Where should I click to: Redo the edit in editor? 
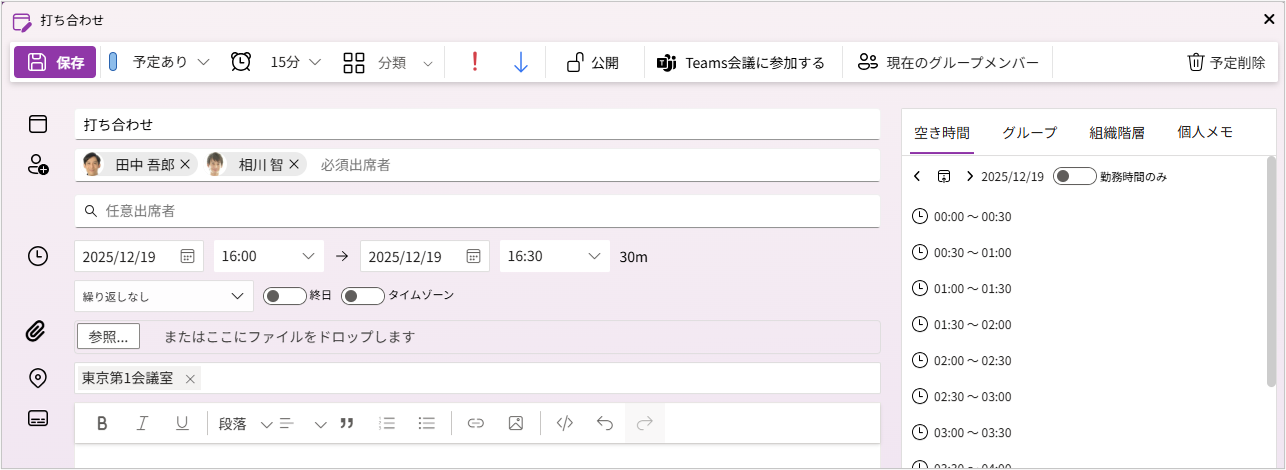coord(645,423)
